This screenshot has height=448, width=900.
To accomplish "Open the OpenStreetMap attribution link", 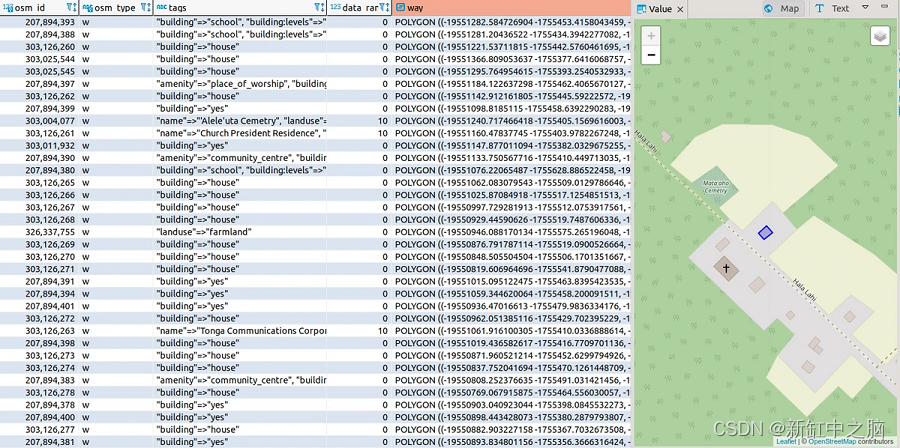I will pyautogui.click(x=834, y=442).
